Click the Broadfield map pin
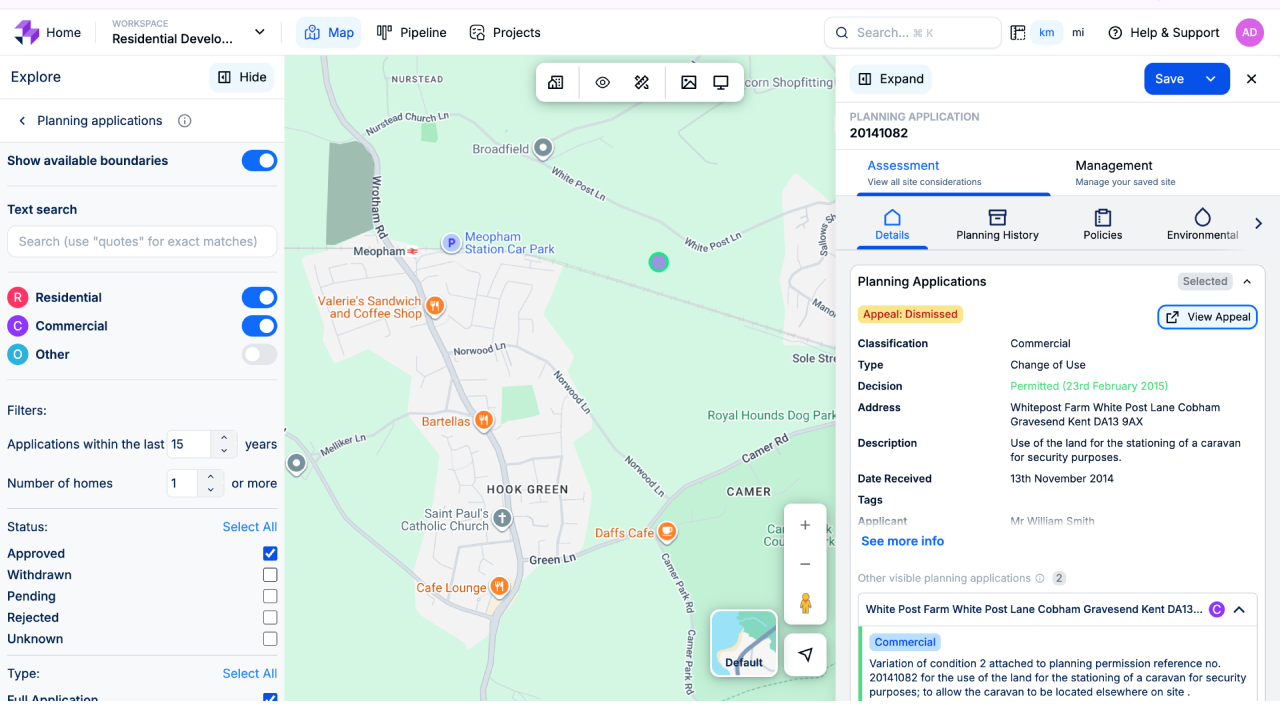 point(543,149)
